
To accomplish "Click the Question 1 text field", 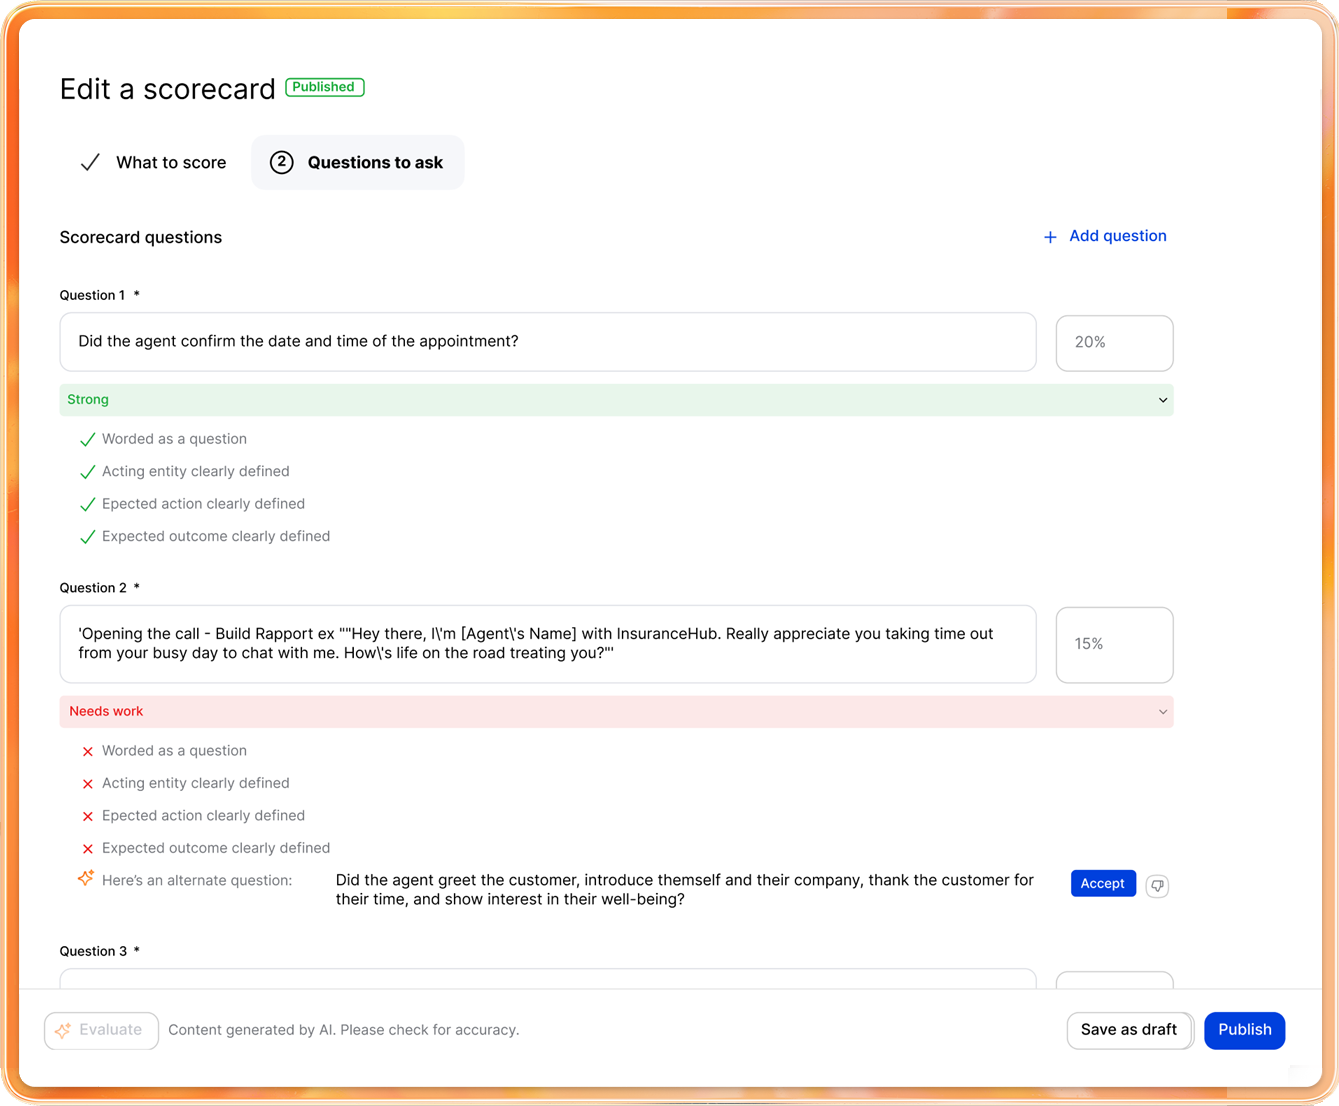I will [x=547, y=342].
